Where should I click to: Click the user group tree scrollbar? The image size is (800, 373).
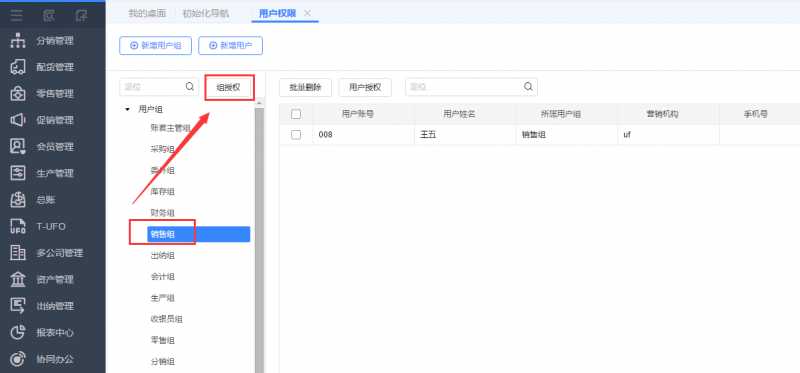(x=259, y=240)
